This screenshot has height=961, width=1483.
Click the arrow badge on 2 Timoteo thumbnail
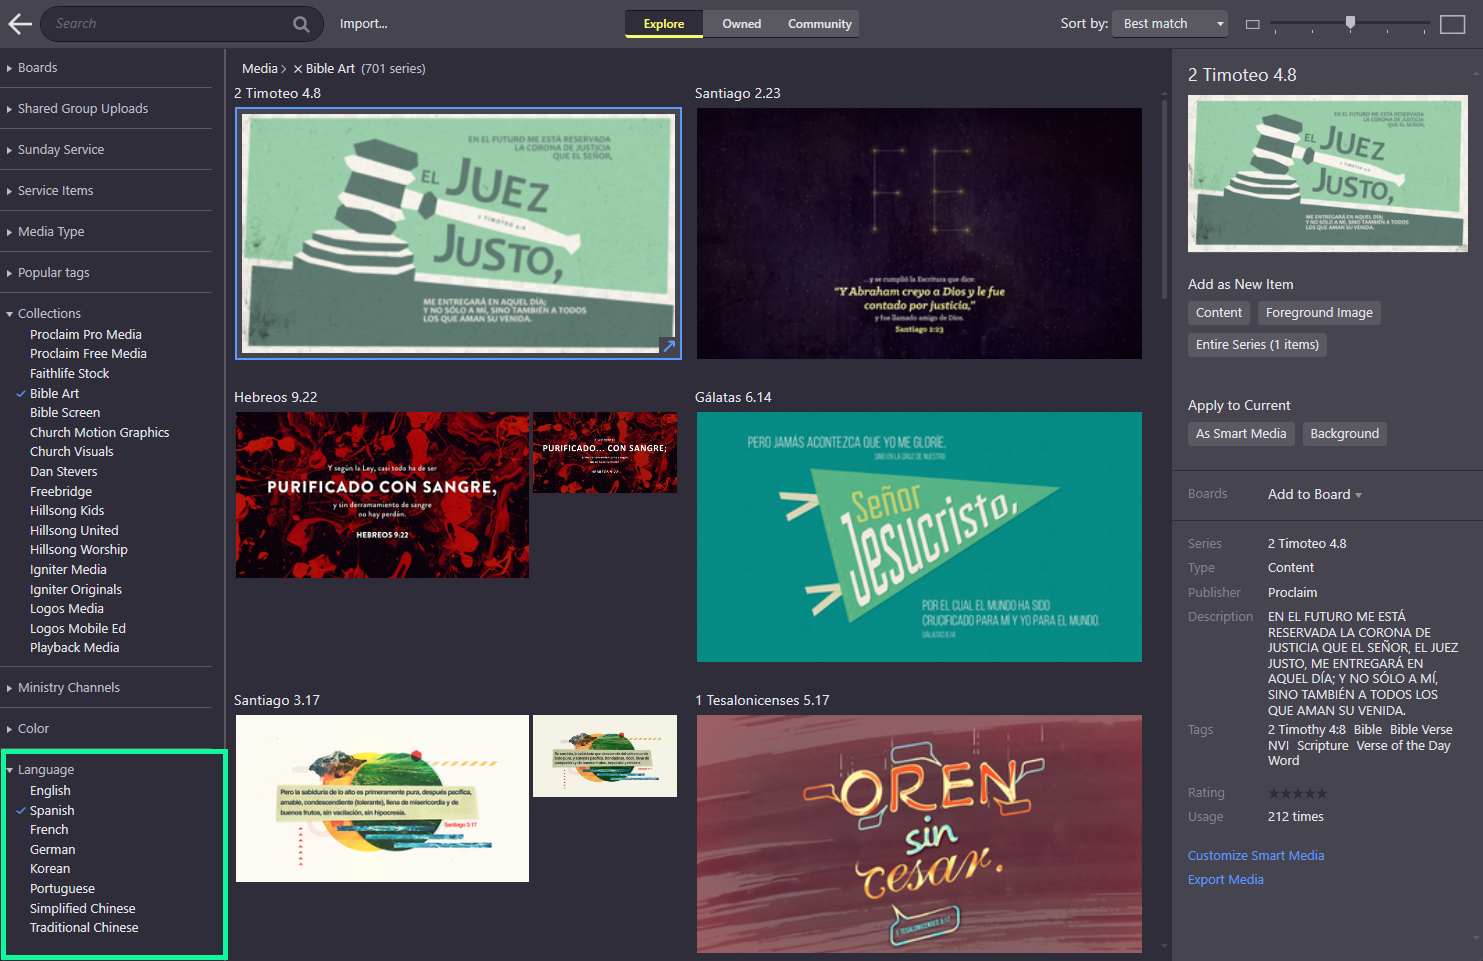[670, 346]
